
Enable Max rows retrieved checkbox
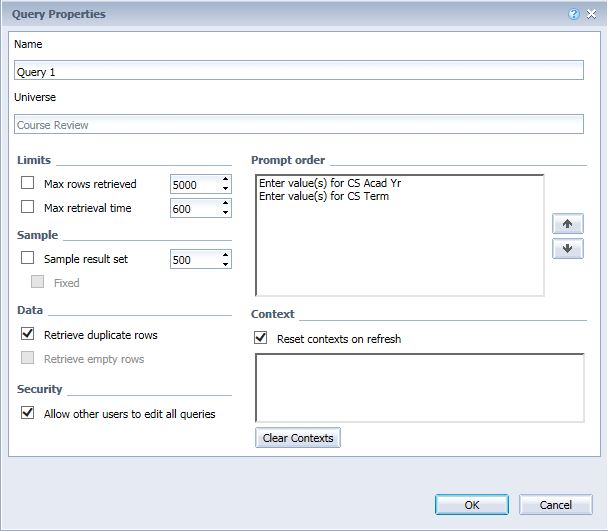[x=28, y=183]
